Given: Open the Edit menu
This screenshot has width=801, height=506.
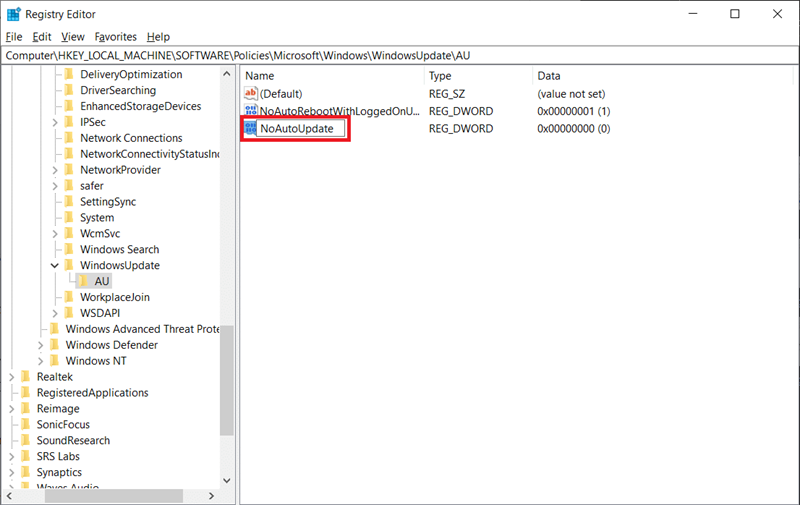Looking at the screenshot, I should pyautogui.click(x=41, y=37).
